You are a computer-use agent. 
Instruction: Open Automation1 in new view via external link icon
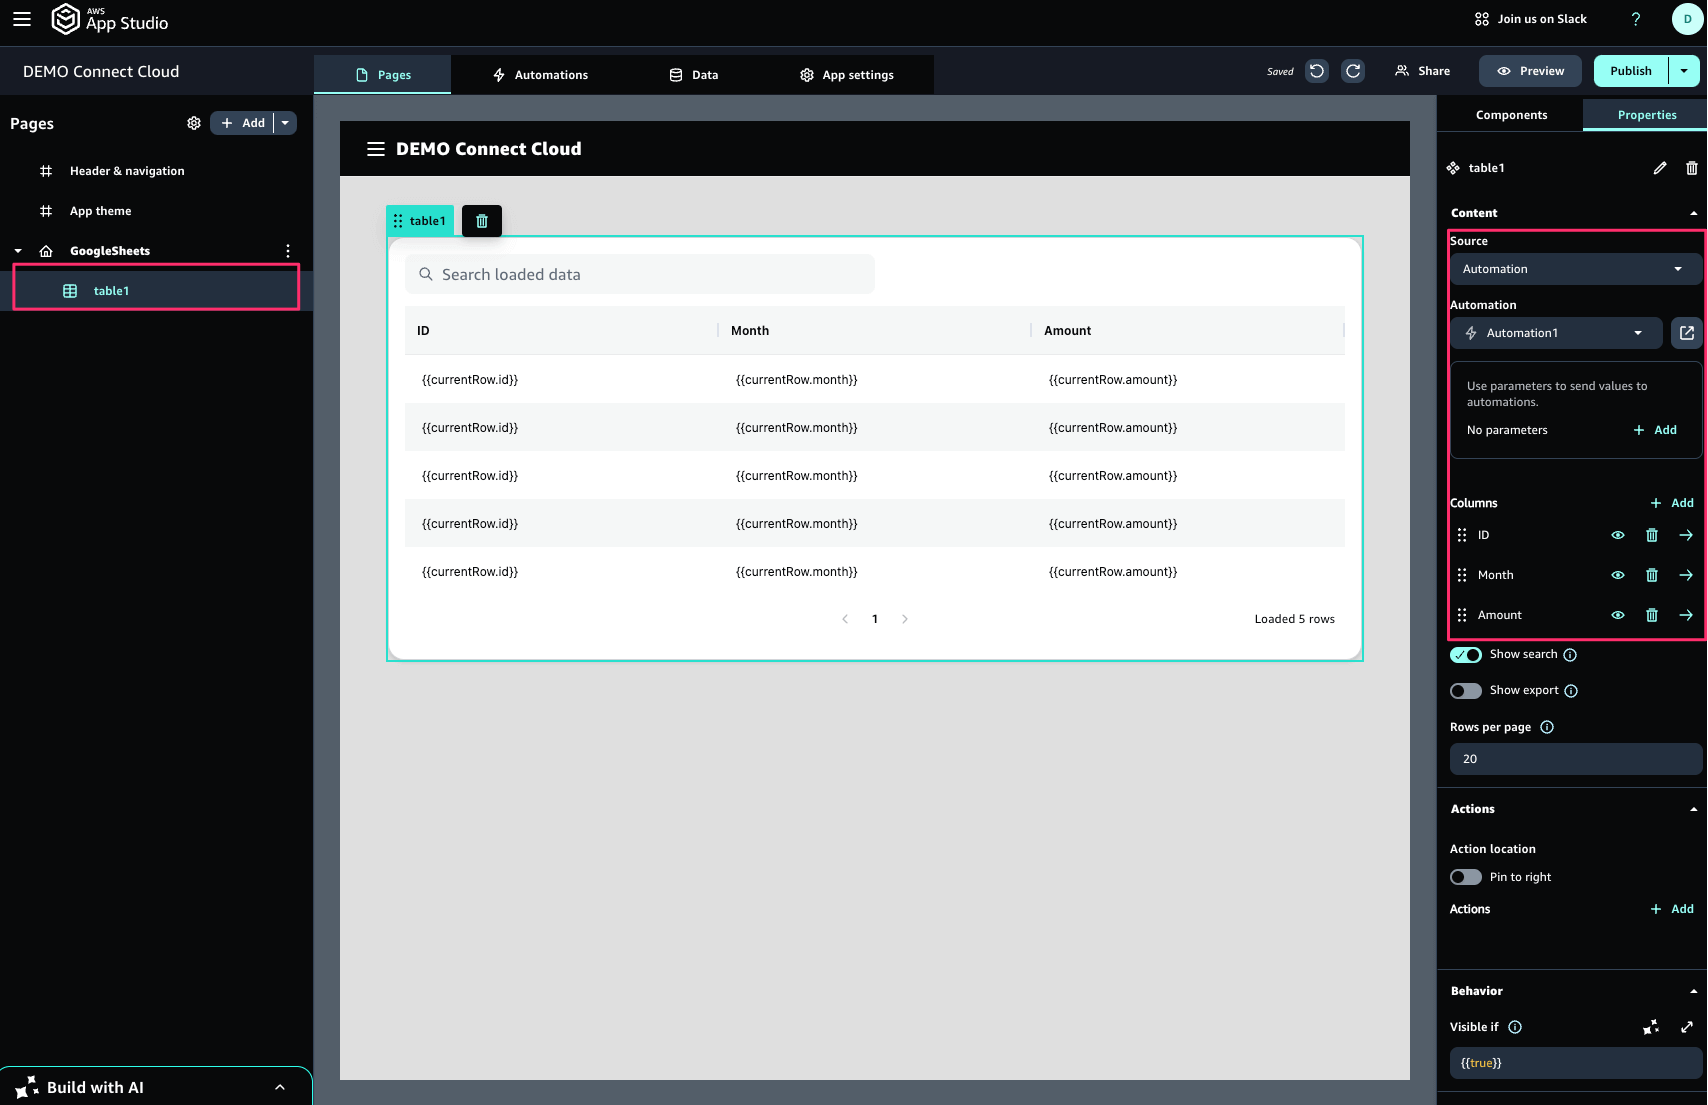(1686, 333)
